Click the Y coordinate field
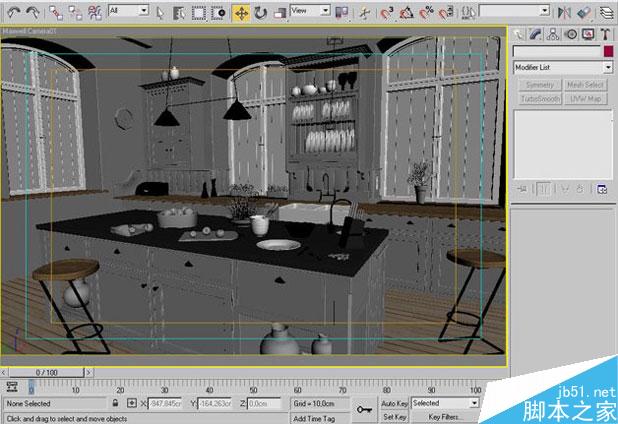 click(214, 404)
